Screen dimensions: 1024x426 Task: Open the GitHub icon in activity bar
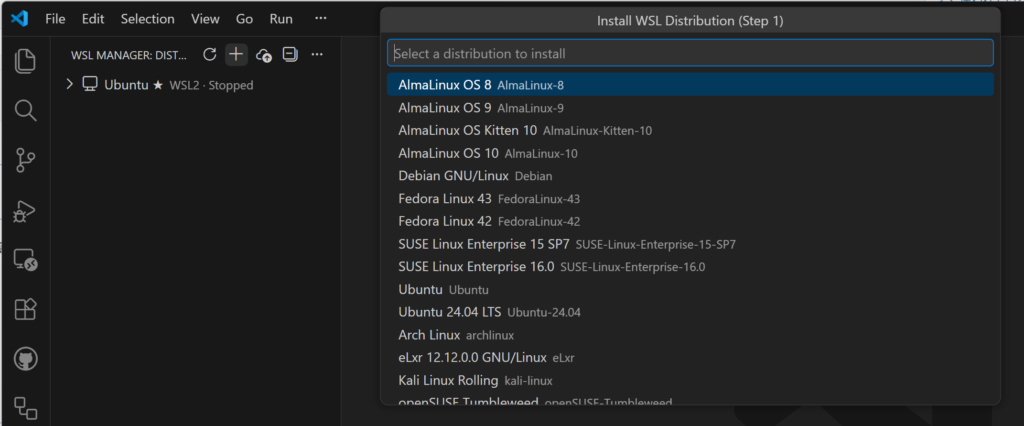tap(25, 359)
